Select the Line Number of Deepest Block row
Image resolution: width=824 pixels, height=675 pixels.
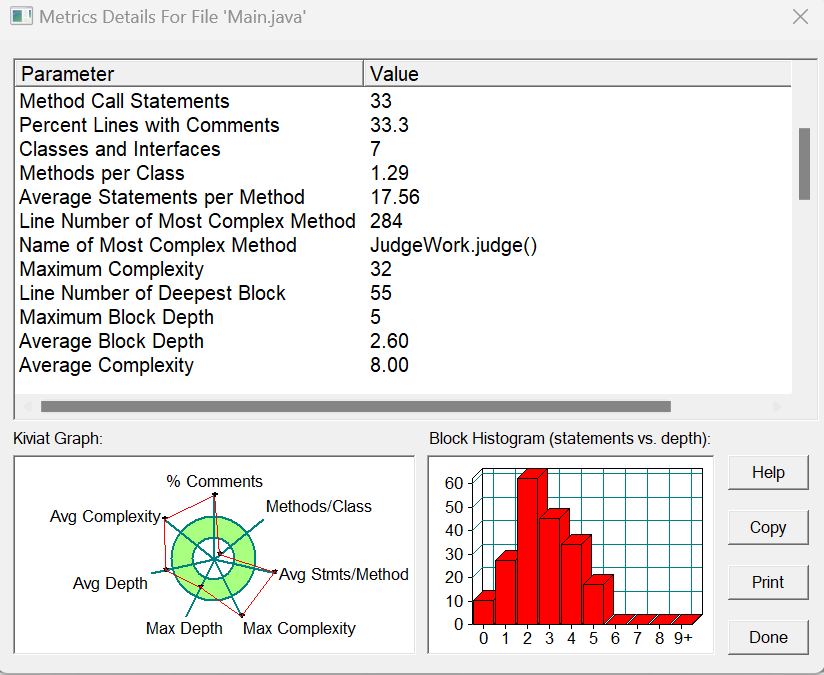click(403, 293)
